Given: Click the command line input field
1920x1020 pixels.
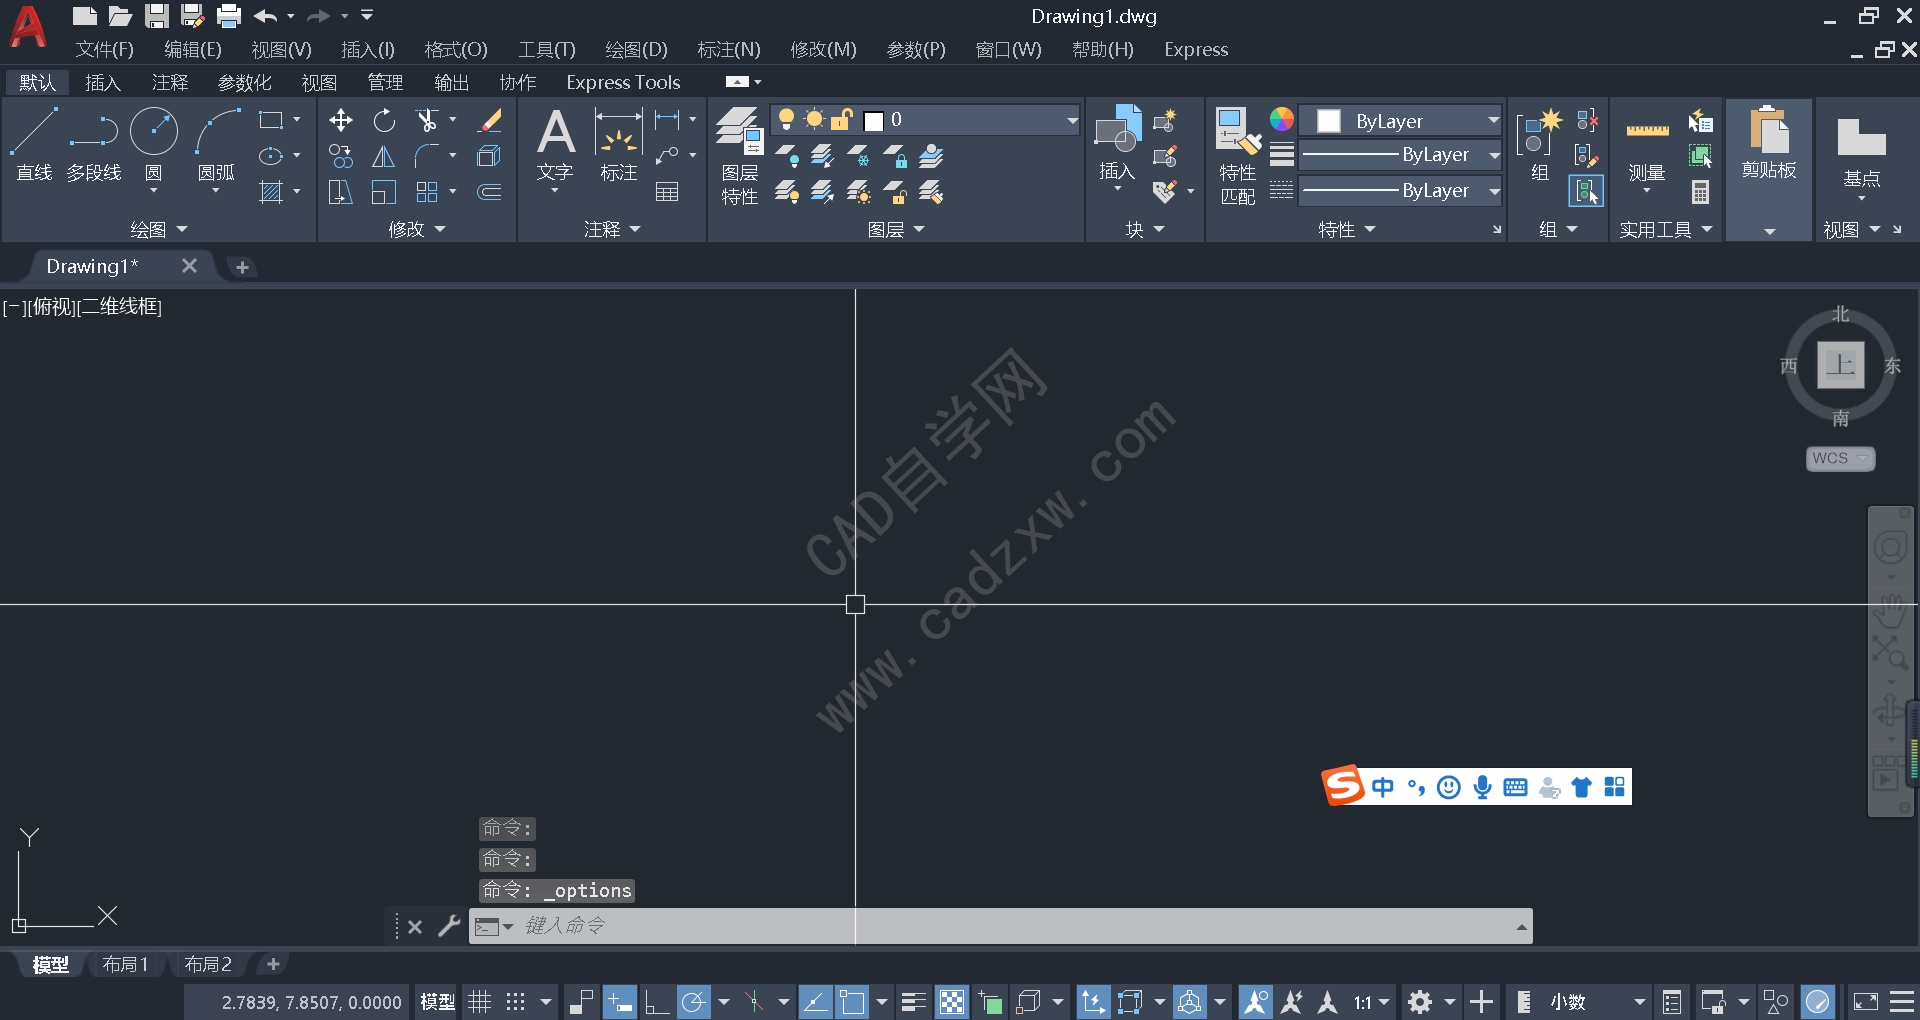Looking at the screenshot, I should tap(1000, 926).
